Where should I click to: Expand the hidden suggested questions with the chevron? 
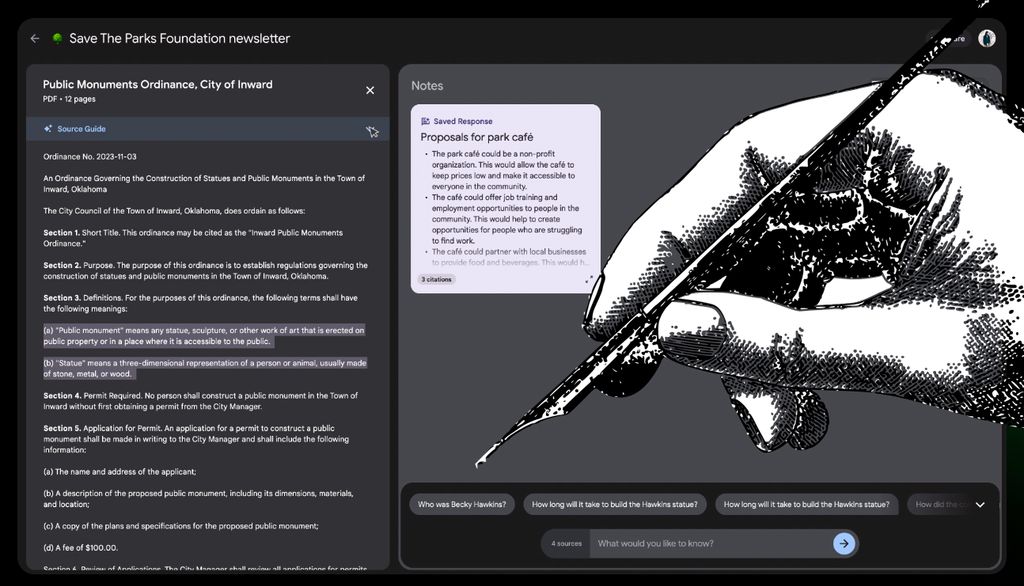pos(981,504)
